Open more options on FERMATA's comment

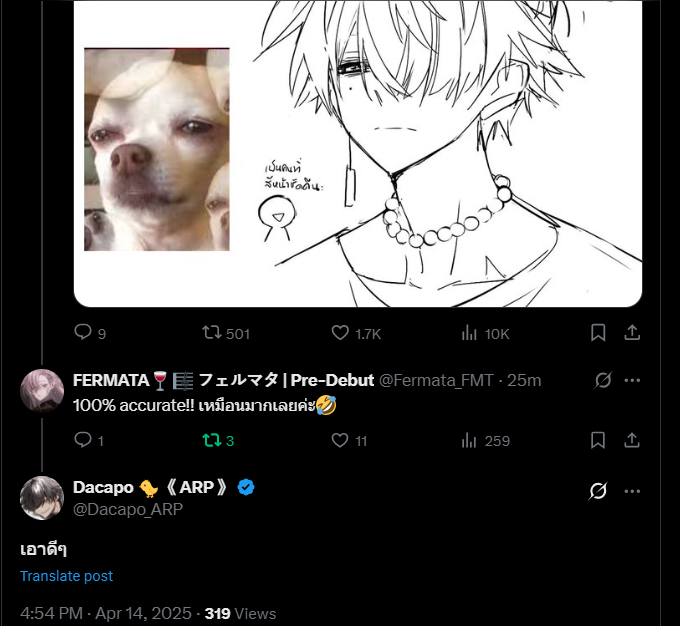632,380
